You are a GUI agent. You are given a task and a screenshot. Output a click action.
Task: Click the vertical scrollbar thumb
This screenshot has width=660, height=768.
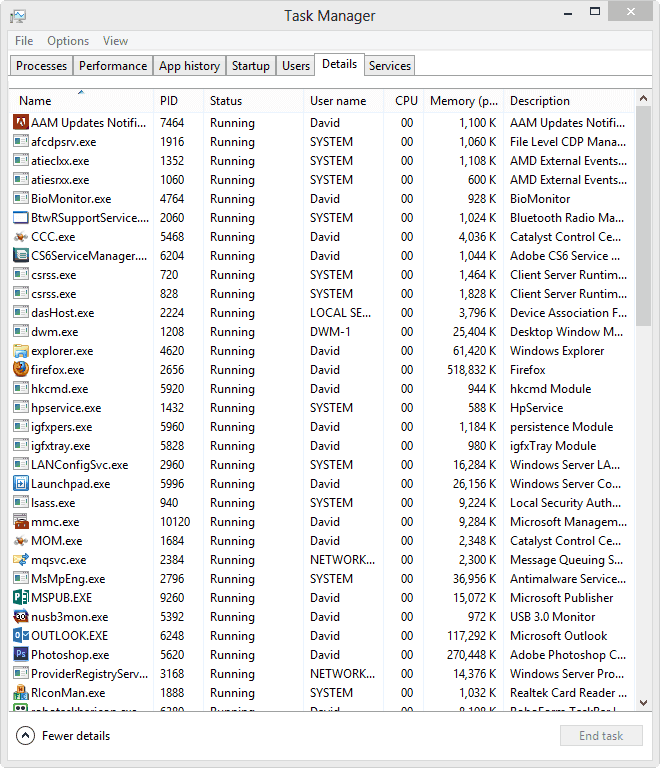[x=643, y=216]
